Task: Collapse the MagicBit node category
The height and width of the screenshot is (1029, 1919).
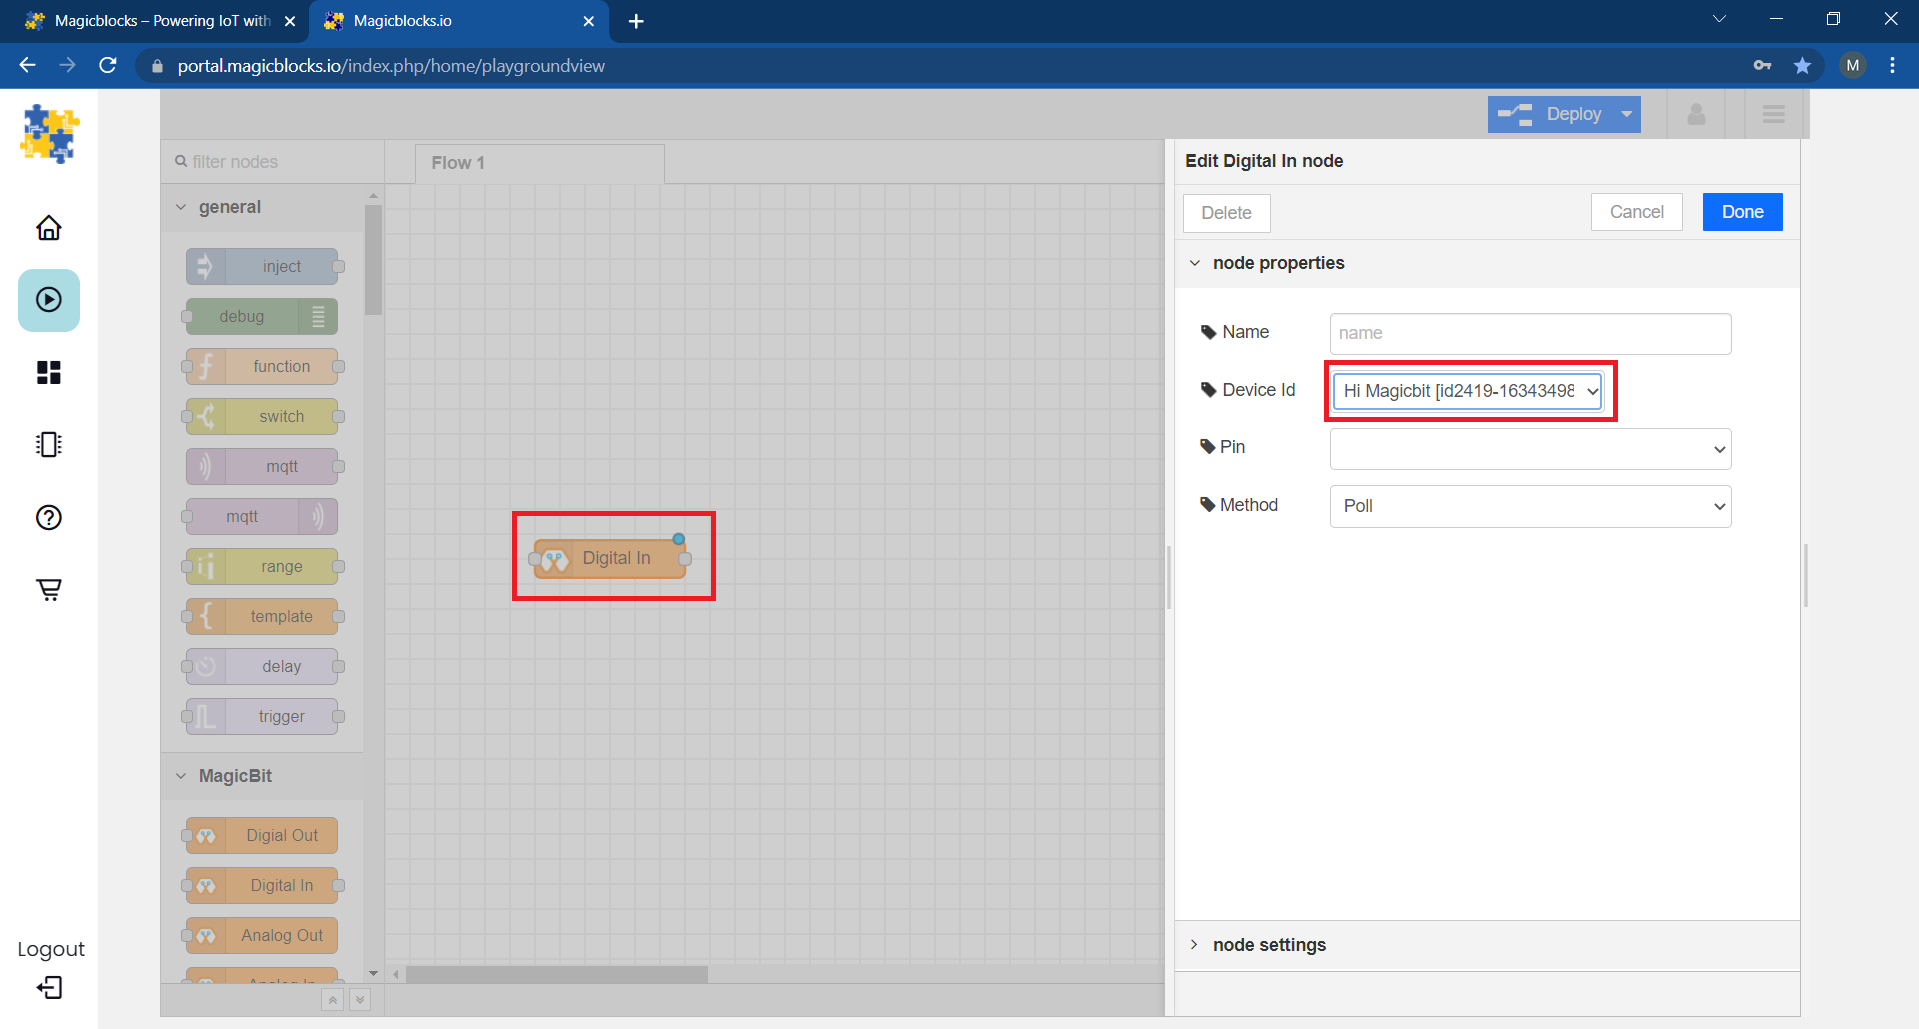Action: (x=181, y=775)
